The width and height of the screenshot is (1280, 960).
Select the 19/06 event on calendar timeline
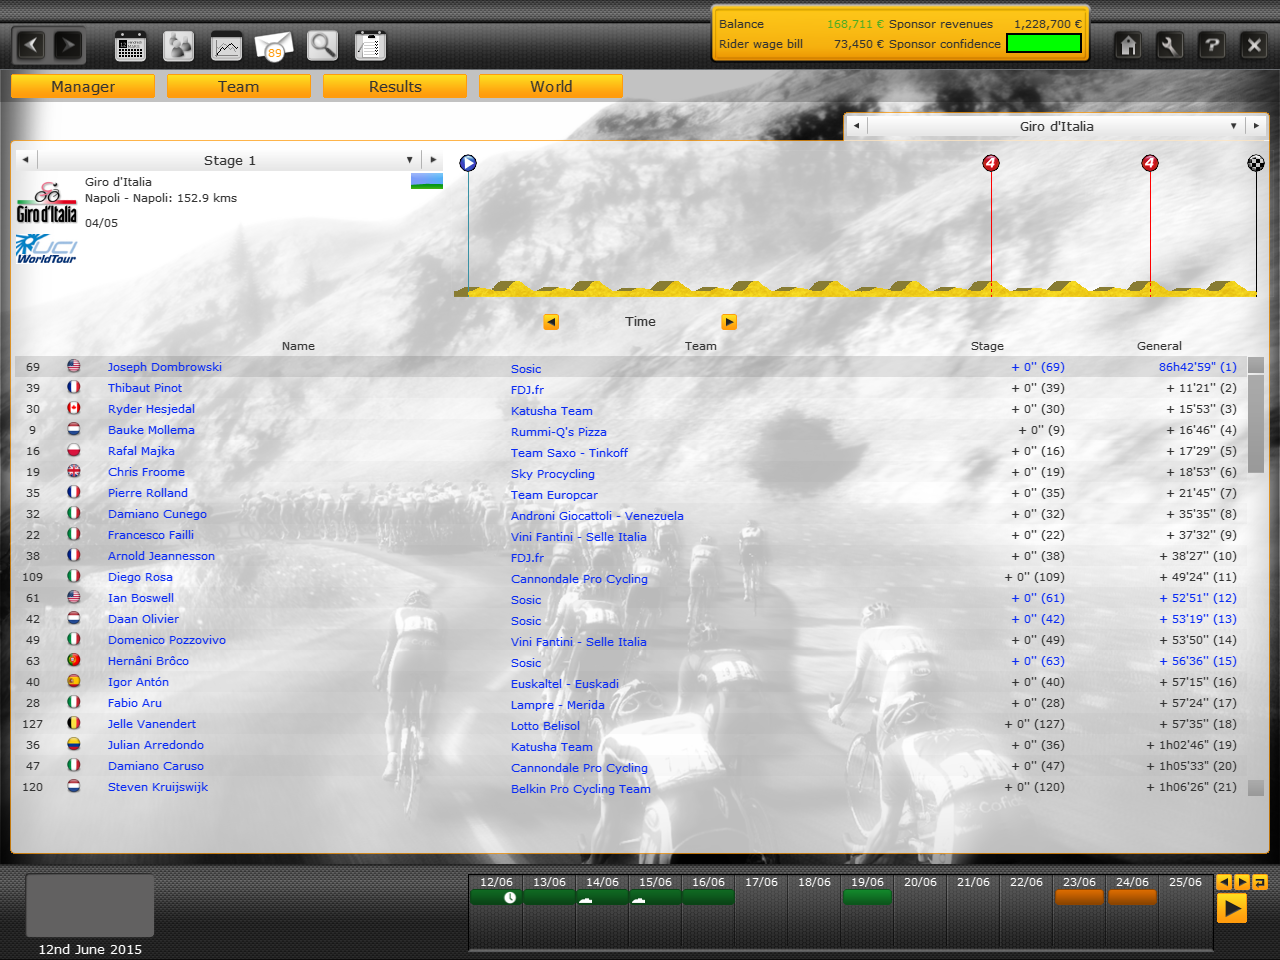pos(867,896)
